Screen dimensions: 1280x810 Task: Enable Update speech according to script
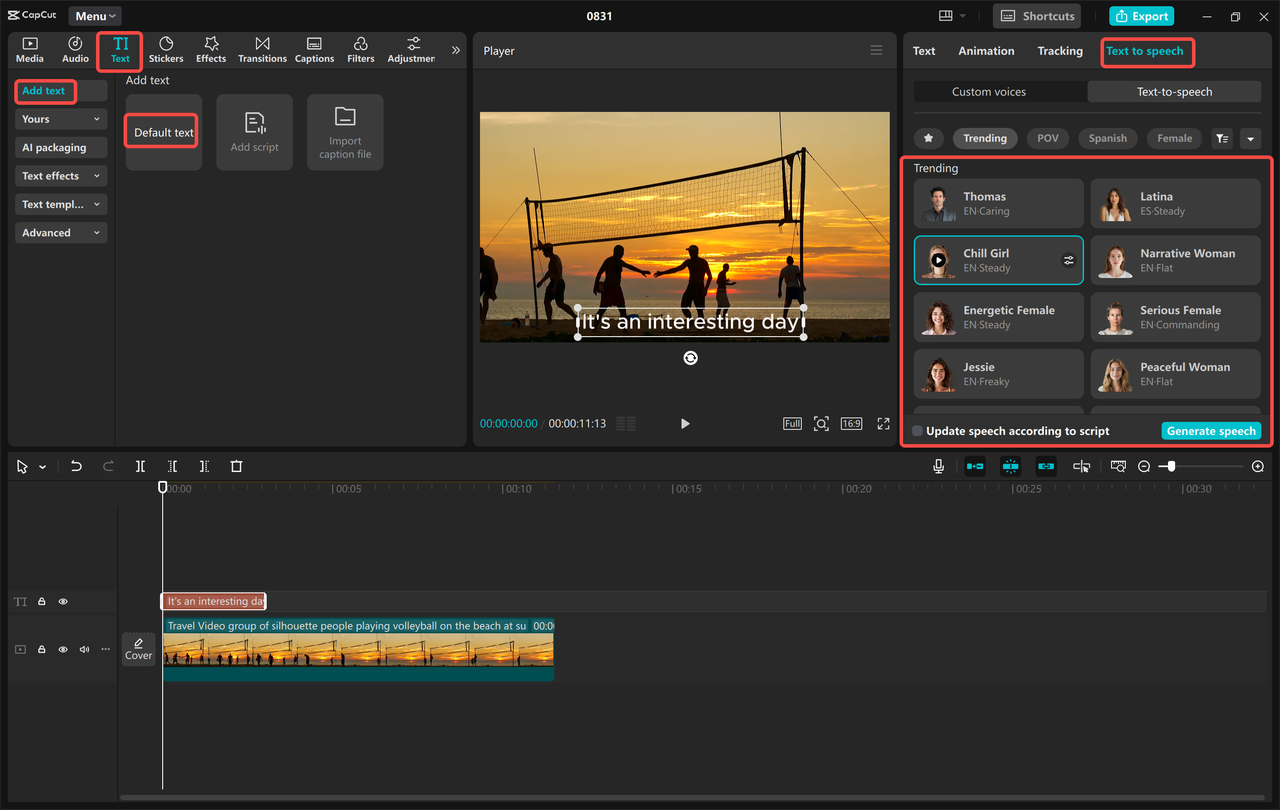(916, 430)
